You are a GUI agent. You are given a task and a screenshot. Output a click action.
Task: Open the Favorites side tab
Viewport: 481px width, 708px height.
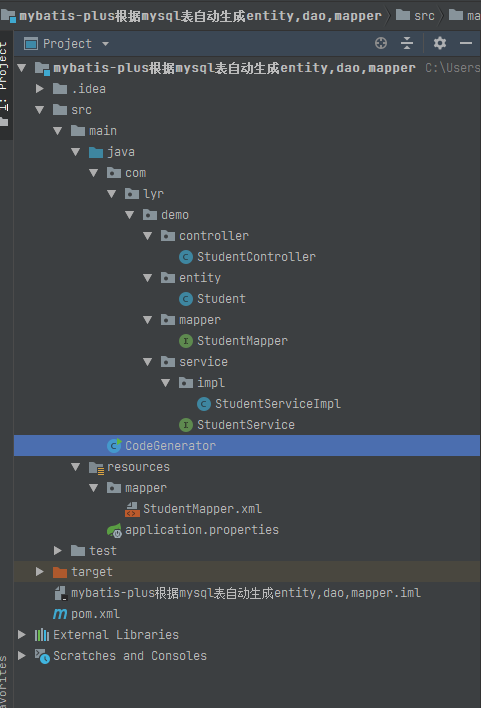pyautogui.click(x=4, y=682)
